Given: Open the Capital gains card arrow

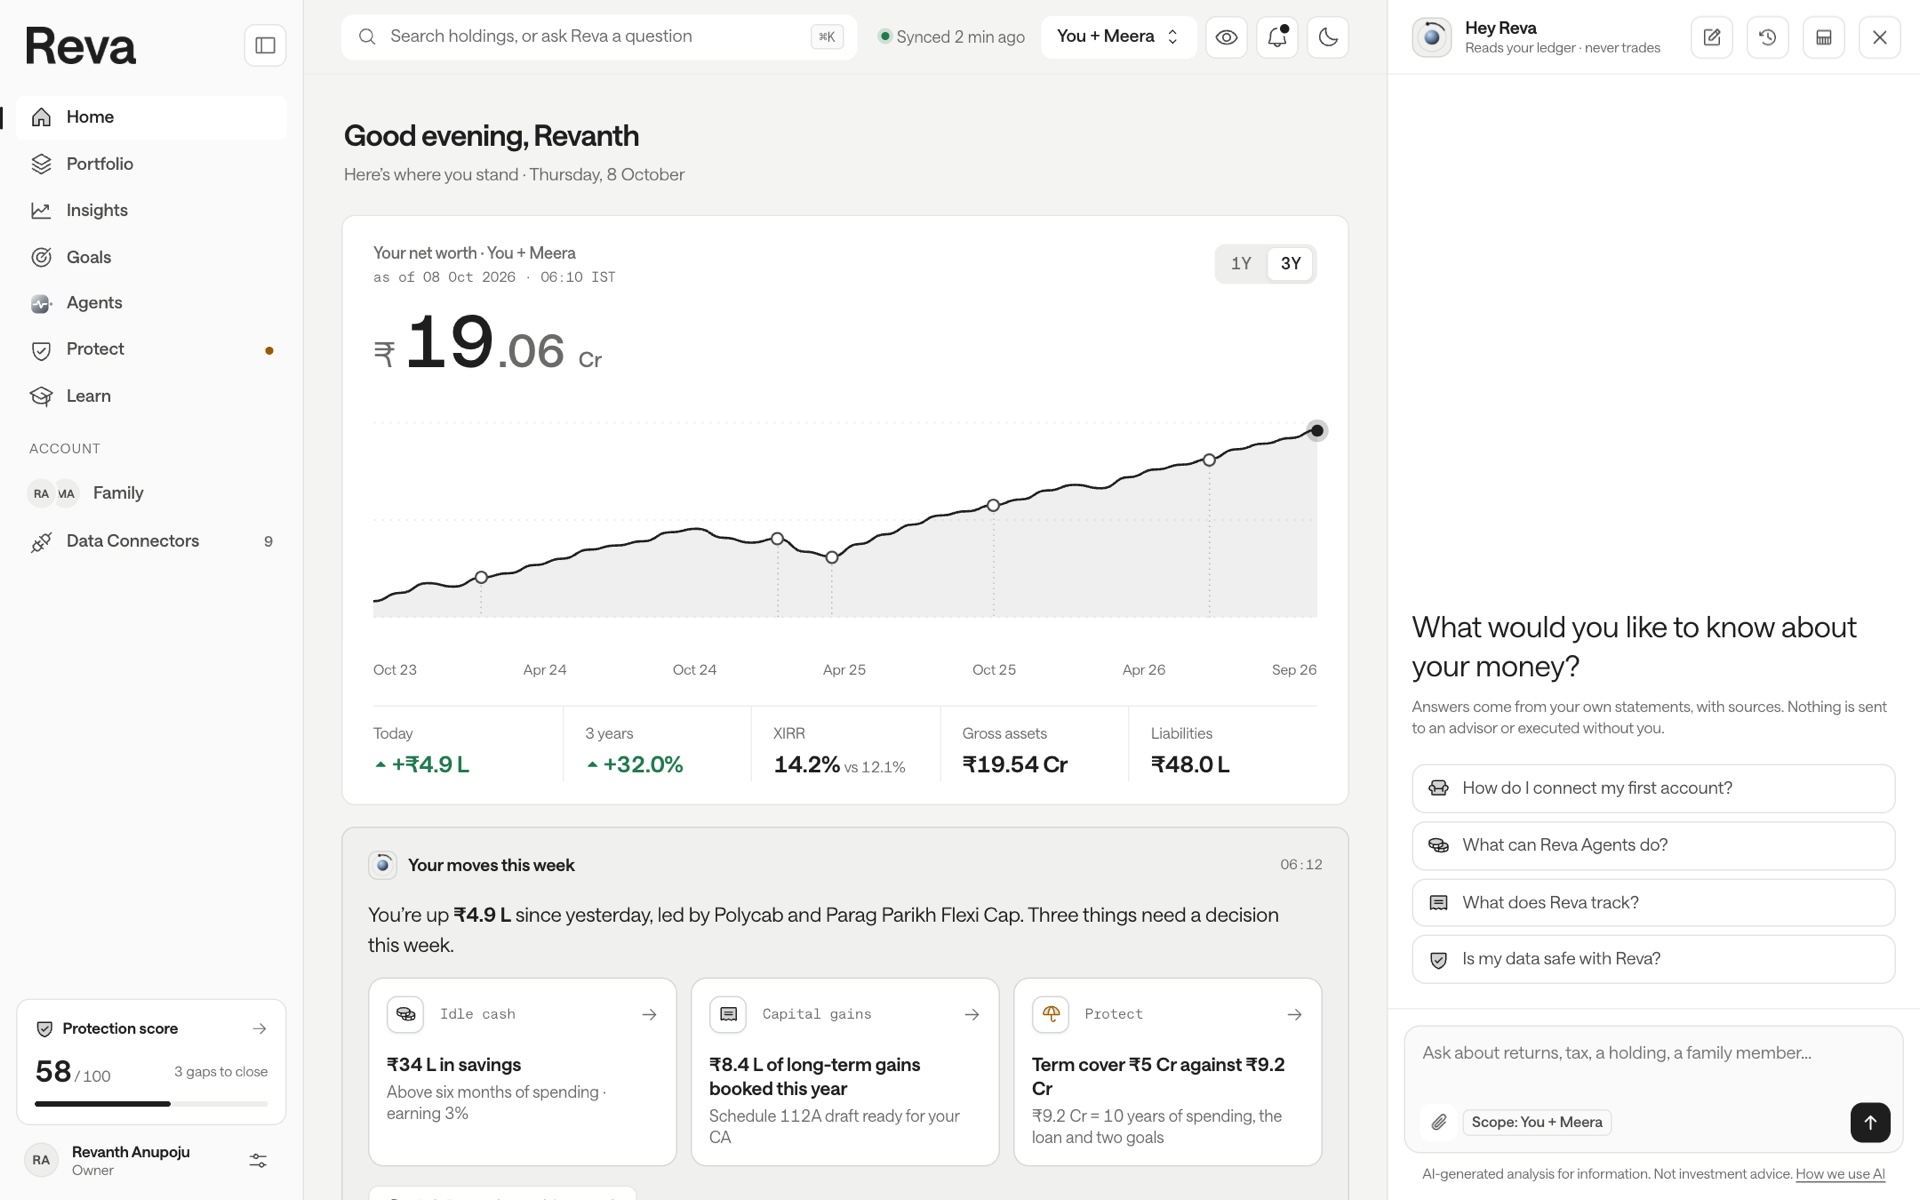Looking at the screenshot, I should point(972,1014).
